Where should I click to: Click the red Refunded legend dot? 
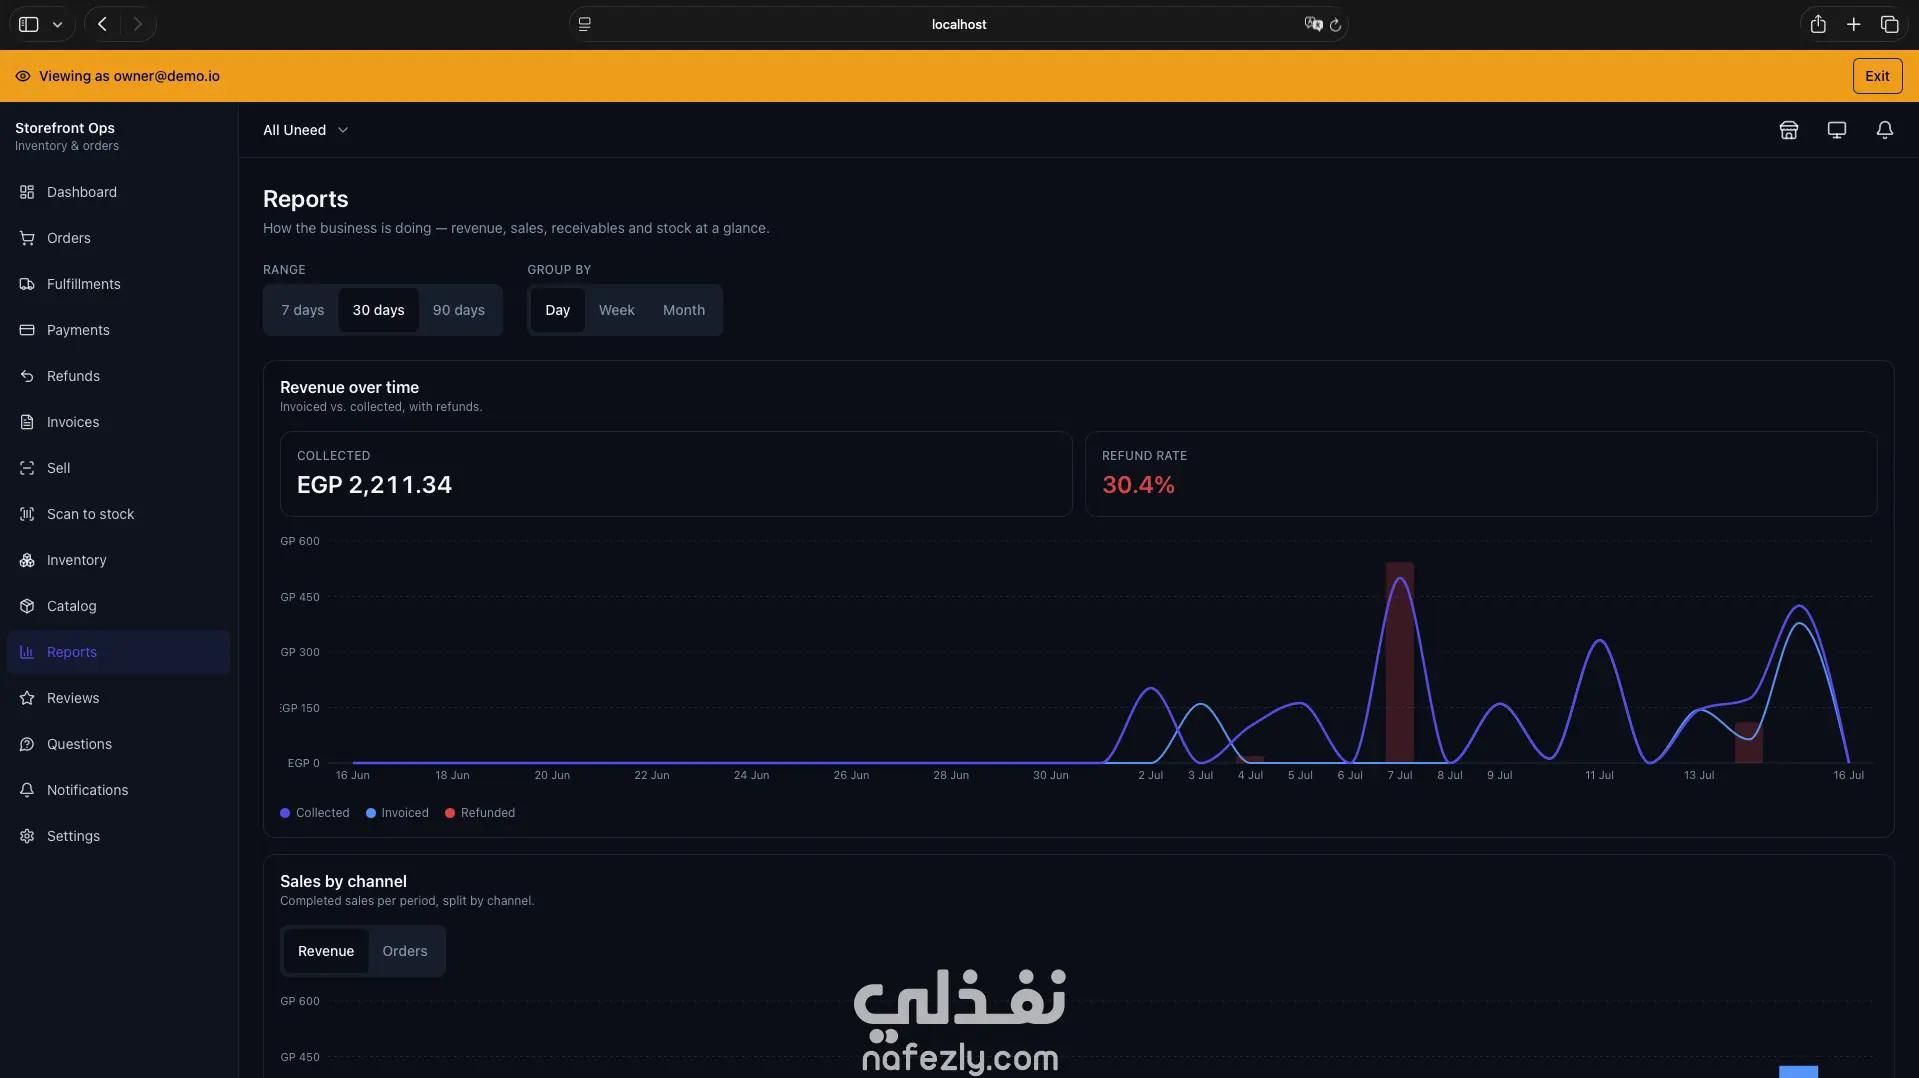pos(450,813)
